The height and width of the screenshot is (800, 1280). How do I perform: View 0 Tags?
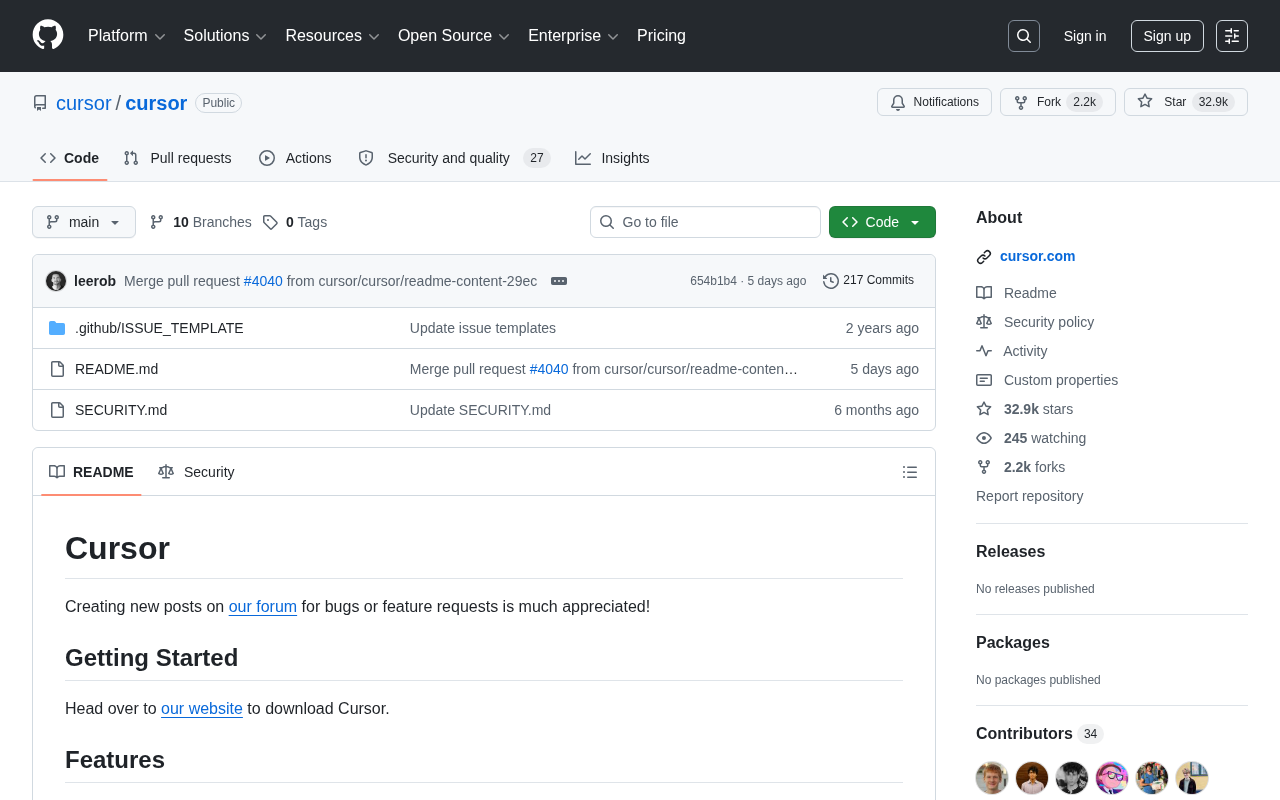pyautogui.click(x=295, y=222)
